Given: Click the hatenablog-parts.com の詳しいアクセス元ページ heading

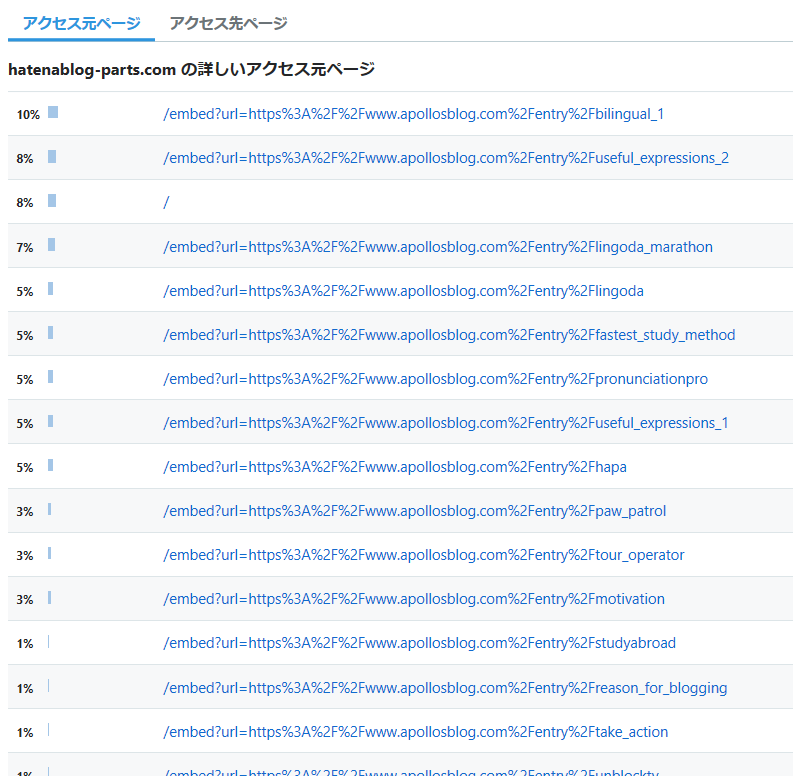Looking at the screenshot, I should click(191, 69).
